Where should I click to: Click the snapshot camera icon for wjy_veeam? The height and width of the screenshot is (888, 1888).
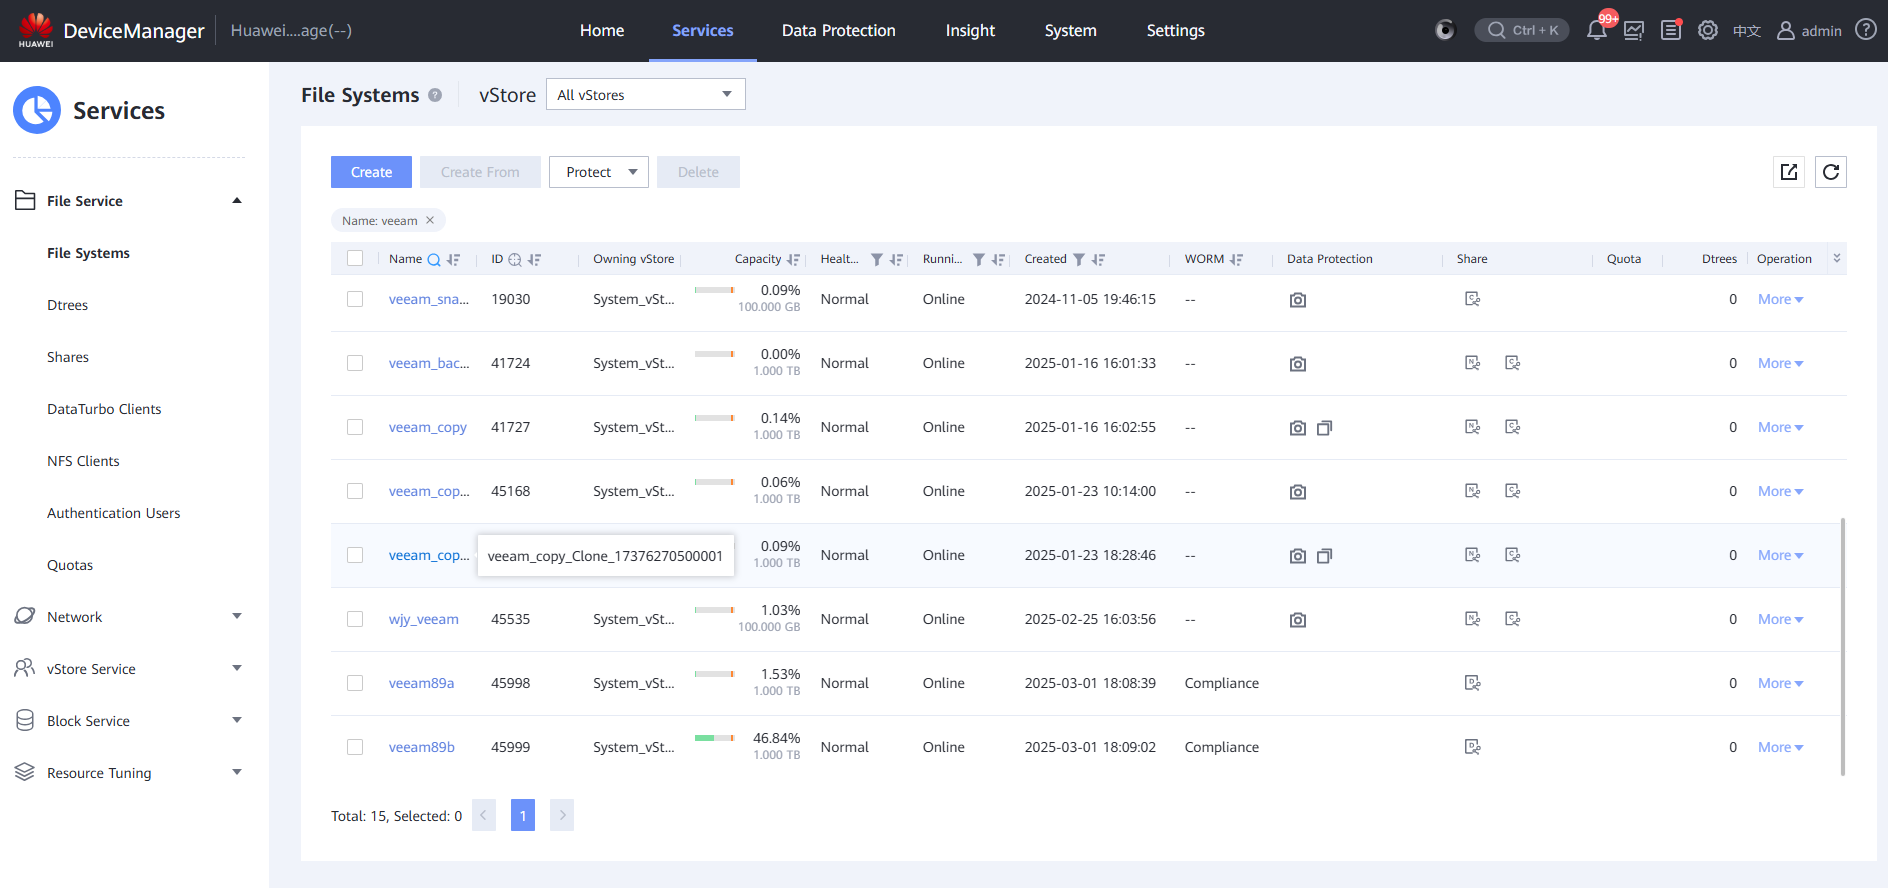point(1297,620)
